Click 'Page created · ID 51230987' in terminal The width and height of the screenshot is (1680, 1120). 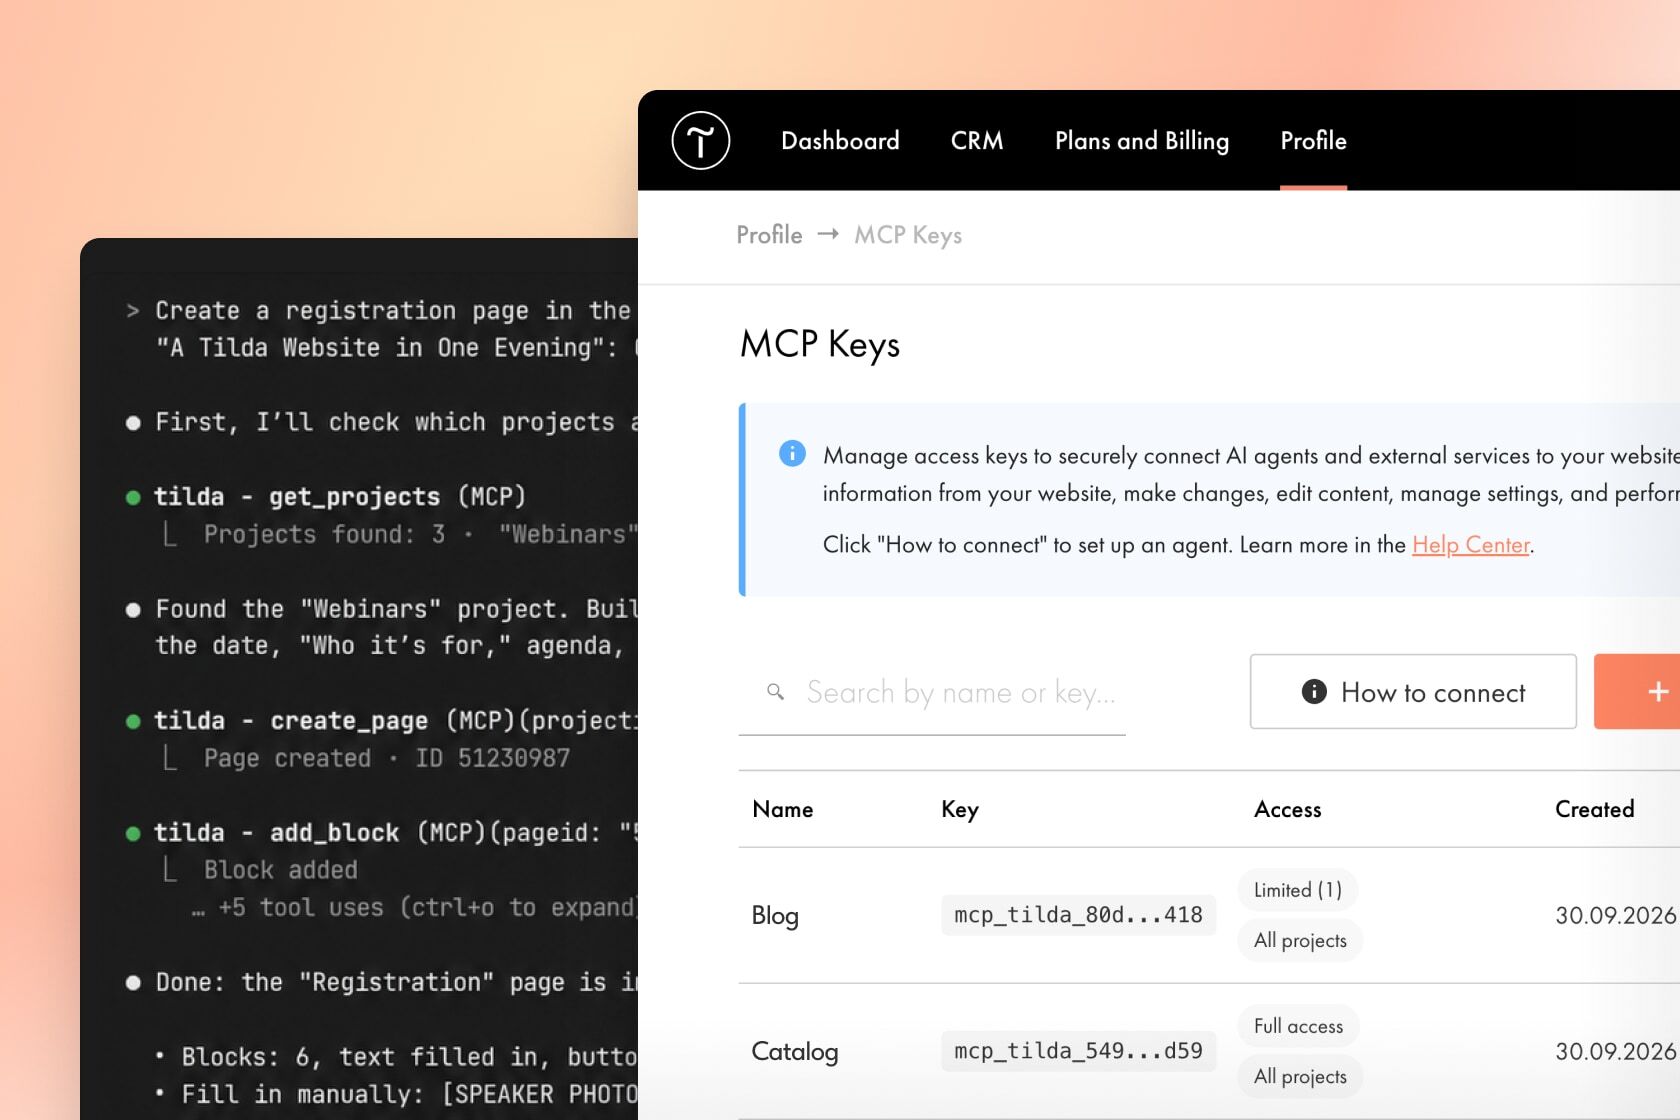[386, 758]
